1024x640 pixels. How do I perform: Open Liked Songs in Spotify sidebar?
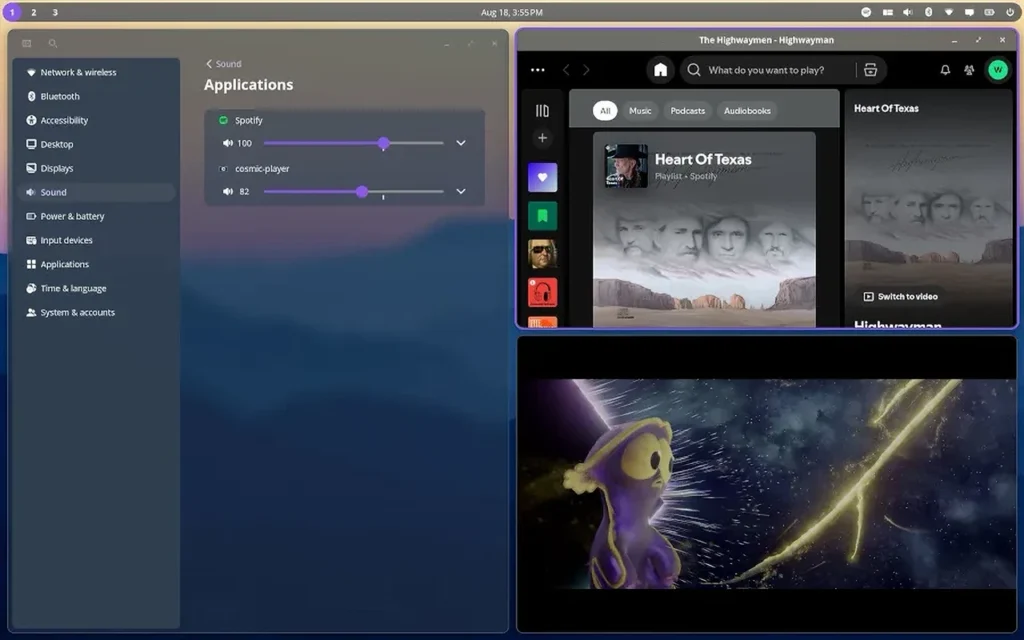[x=542, y=178]
